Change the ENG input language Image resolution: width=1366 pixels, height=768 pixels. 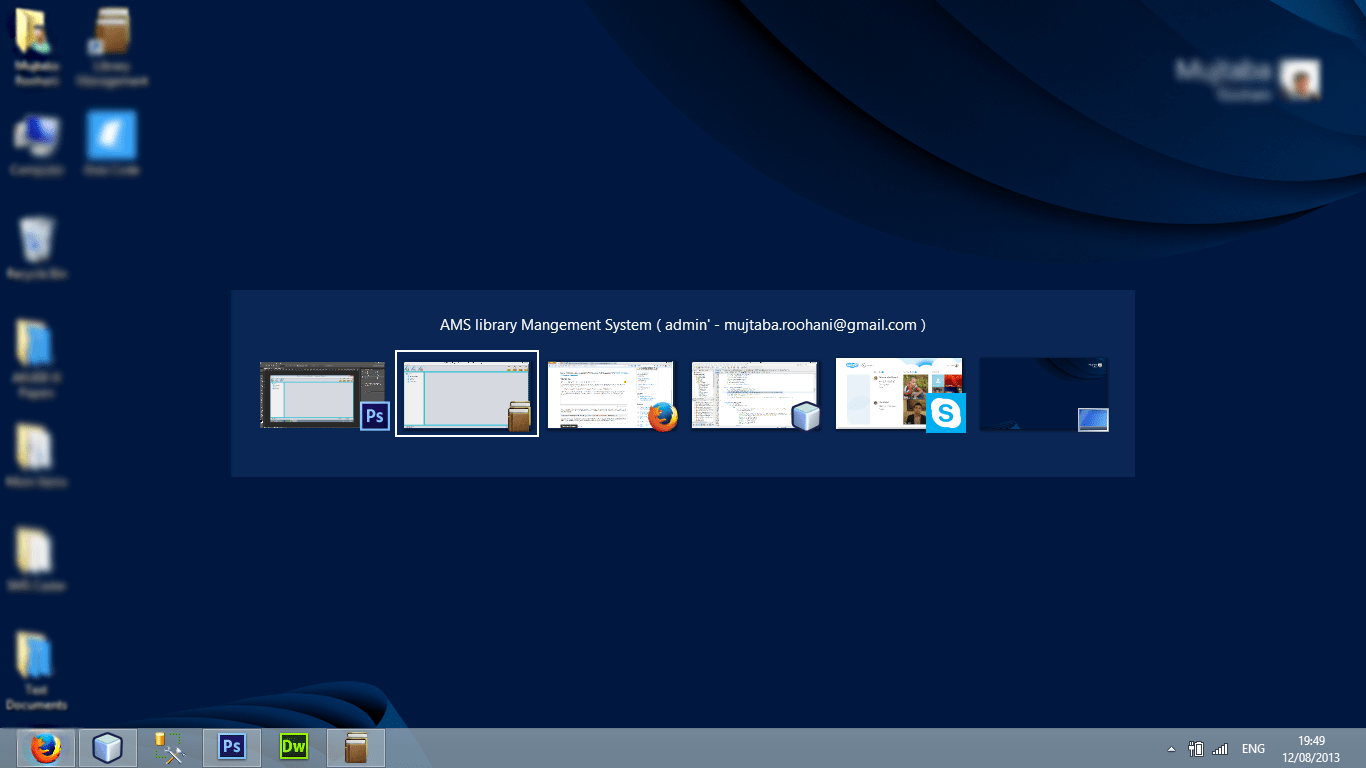click(x=1253, y=749)
